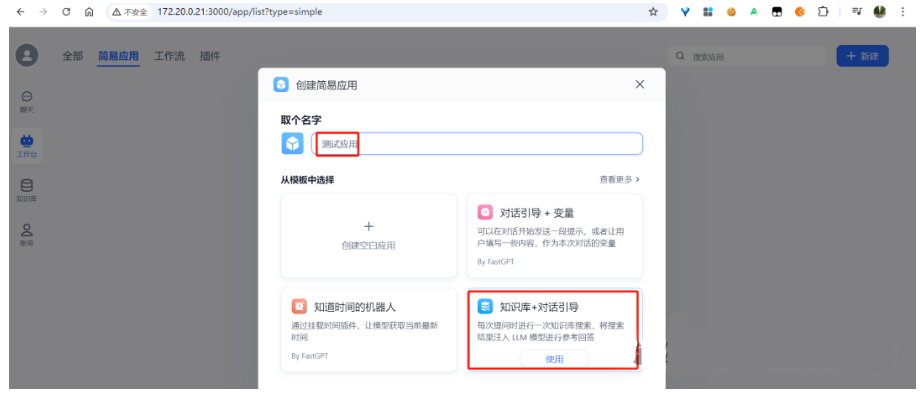The width and height of the screenshot is (924, 397).
Task: Click the user avatar in the sidebar
Action: point(27,55)
